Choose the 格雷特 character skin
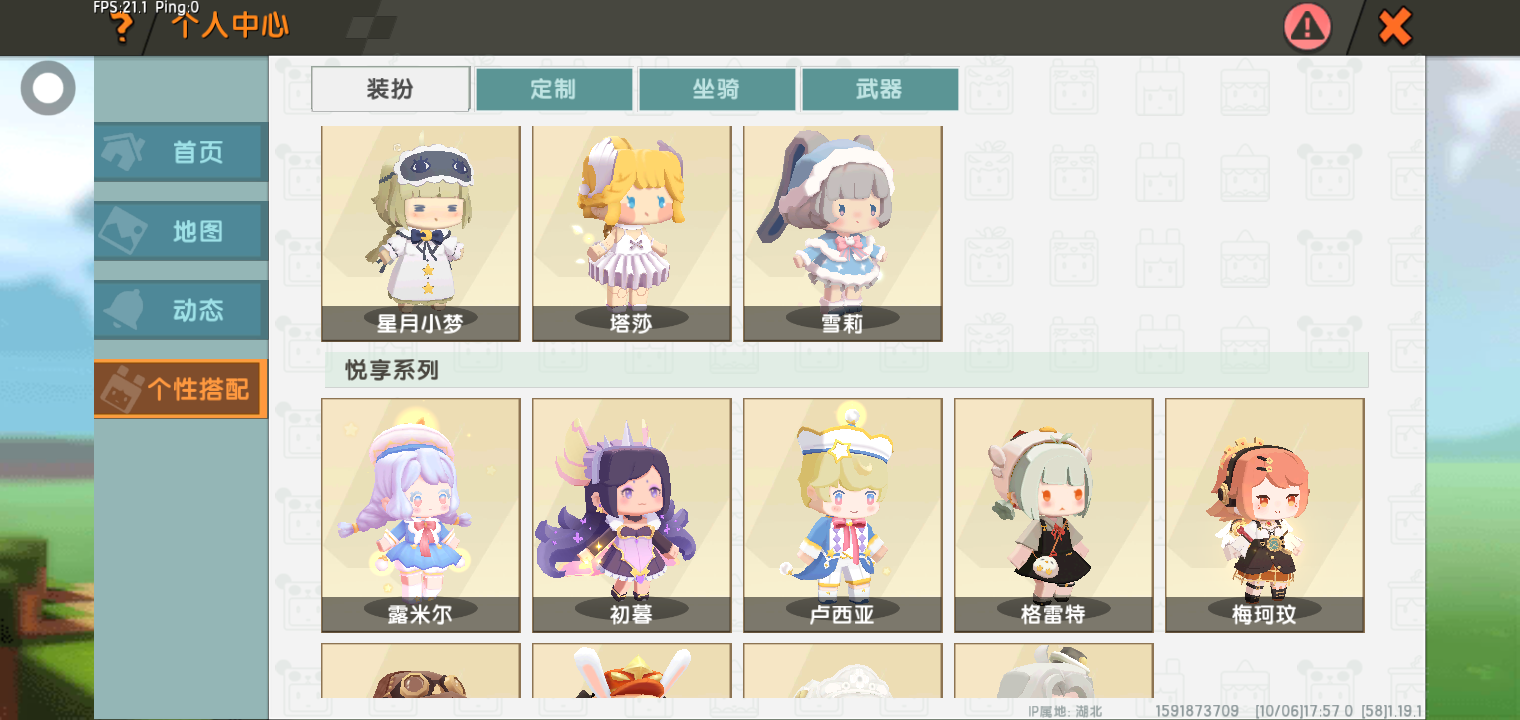The width and height of the screenshot is (1520, 720). (x=1054, y=515)
